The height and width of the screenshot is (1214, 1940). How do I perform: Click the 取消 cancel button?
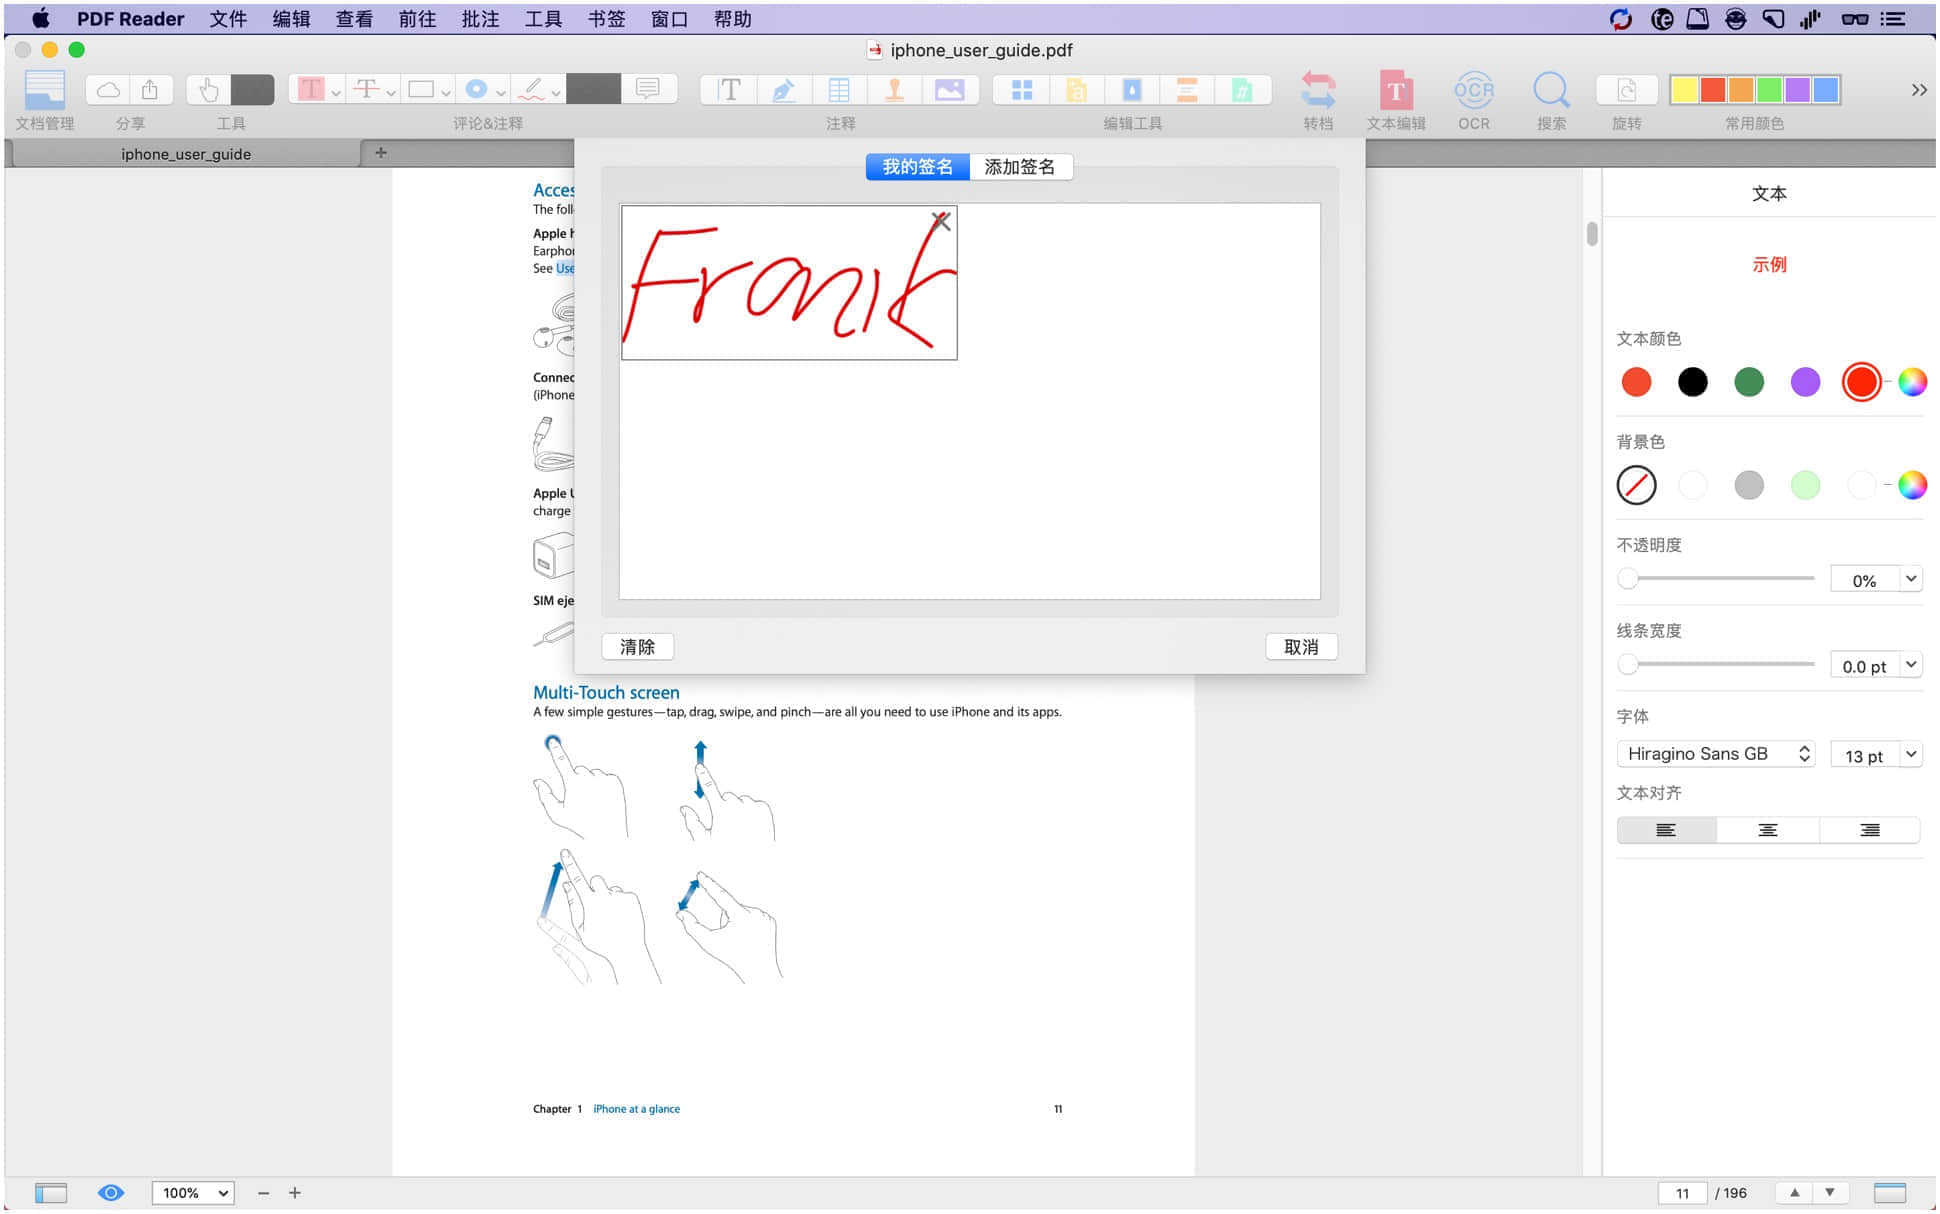pos(1301,647)
